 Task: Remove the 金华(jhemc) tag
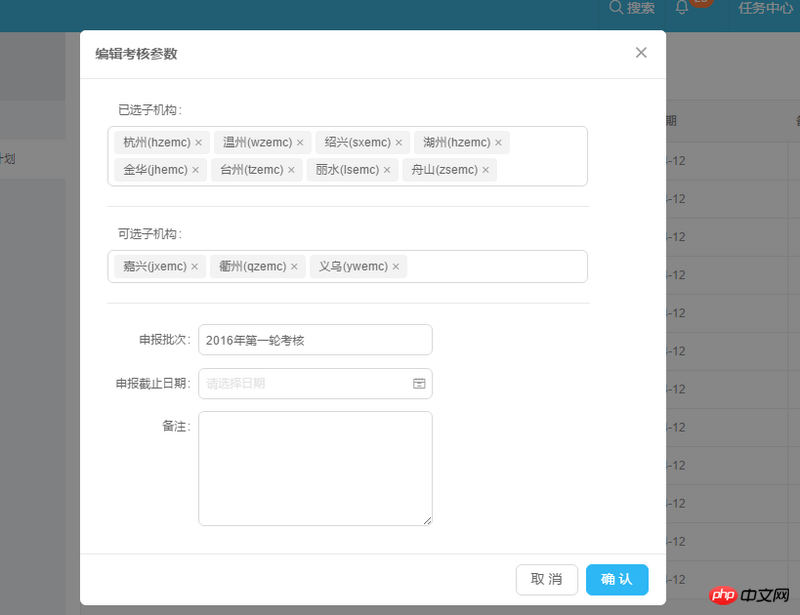[x=196, y=170]
